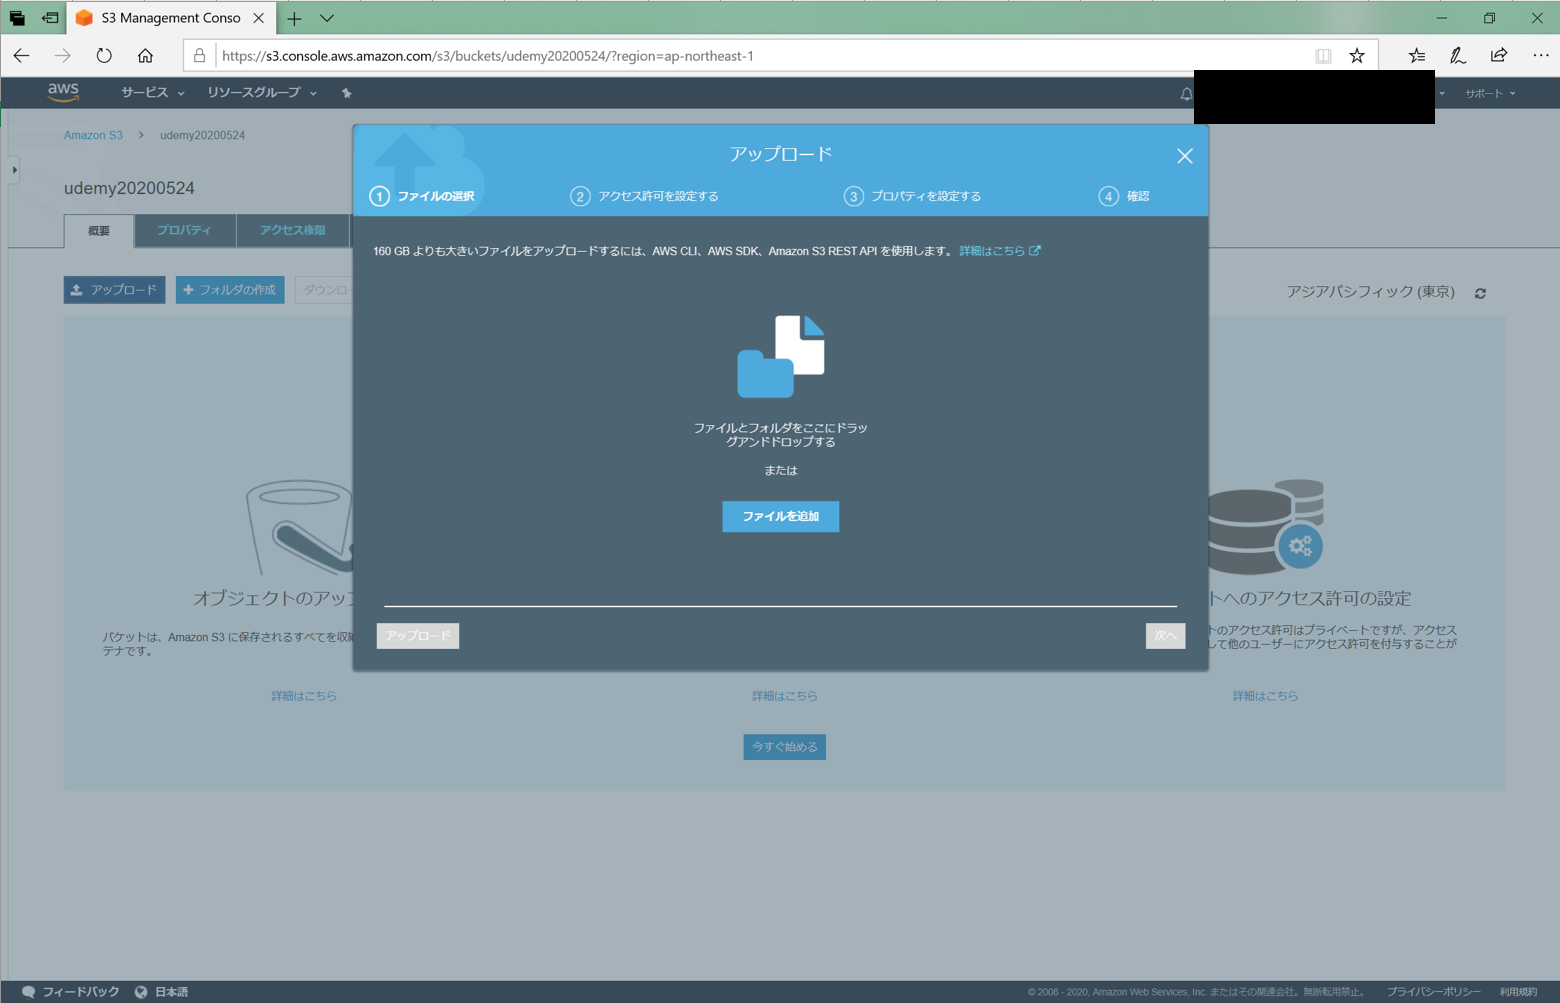This screenshot has height=1003, width=1560.
Task: Click the bucket アップロード button behind the dialog
Action: [114, 290]
